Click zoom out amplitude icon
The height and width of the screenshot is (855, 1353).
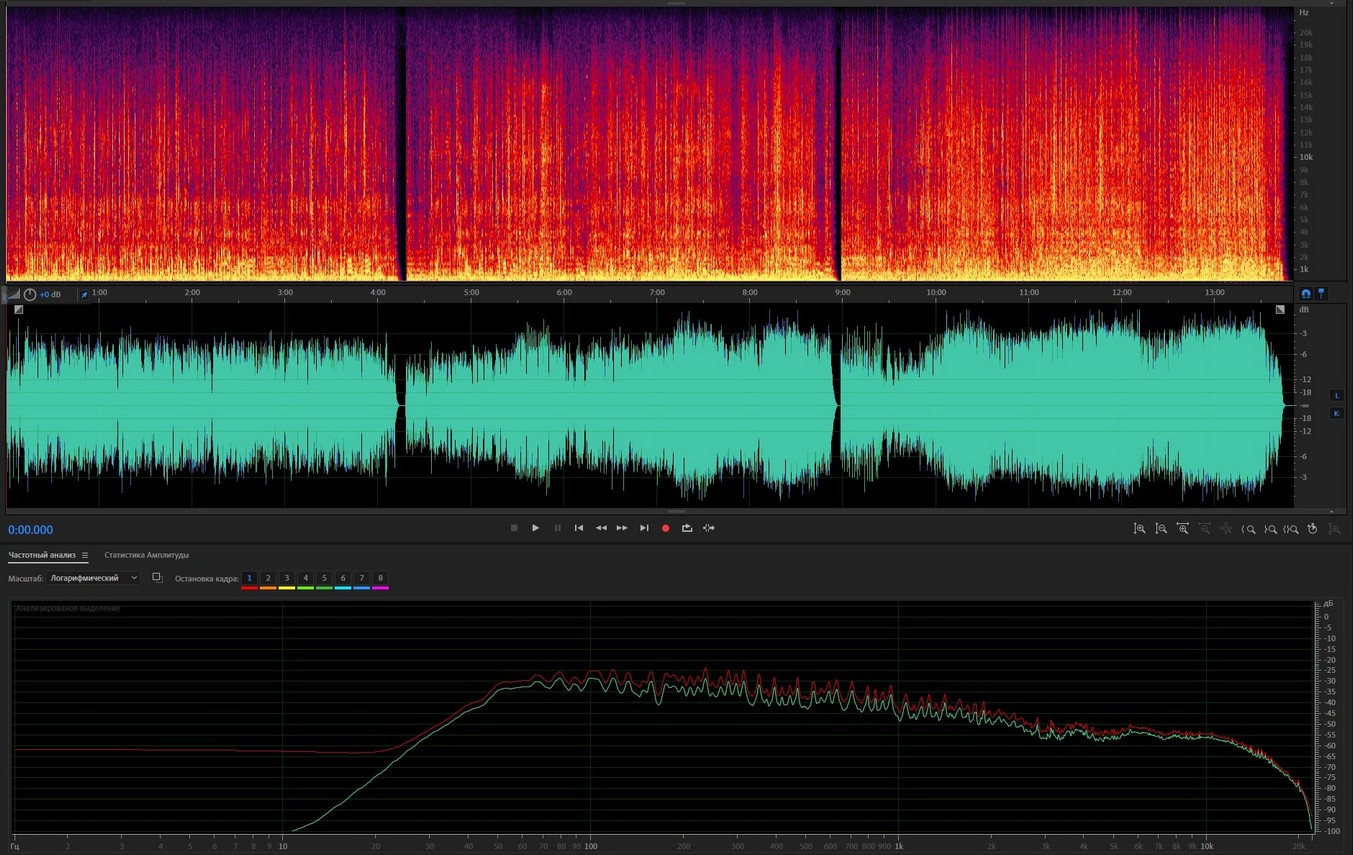click(x=1161, y=529)
